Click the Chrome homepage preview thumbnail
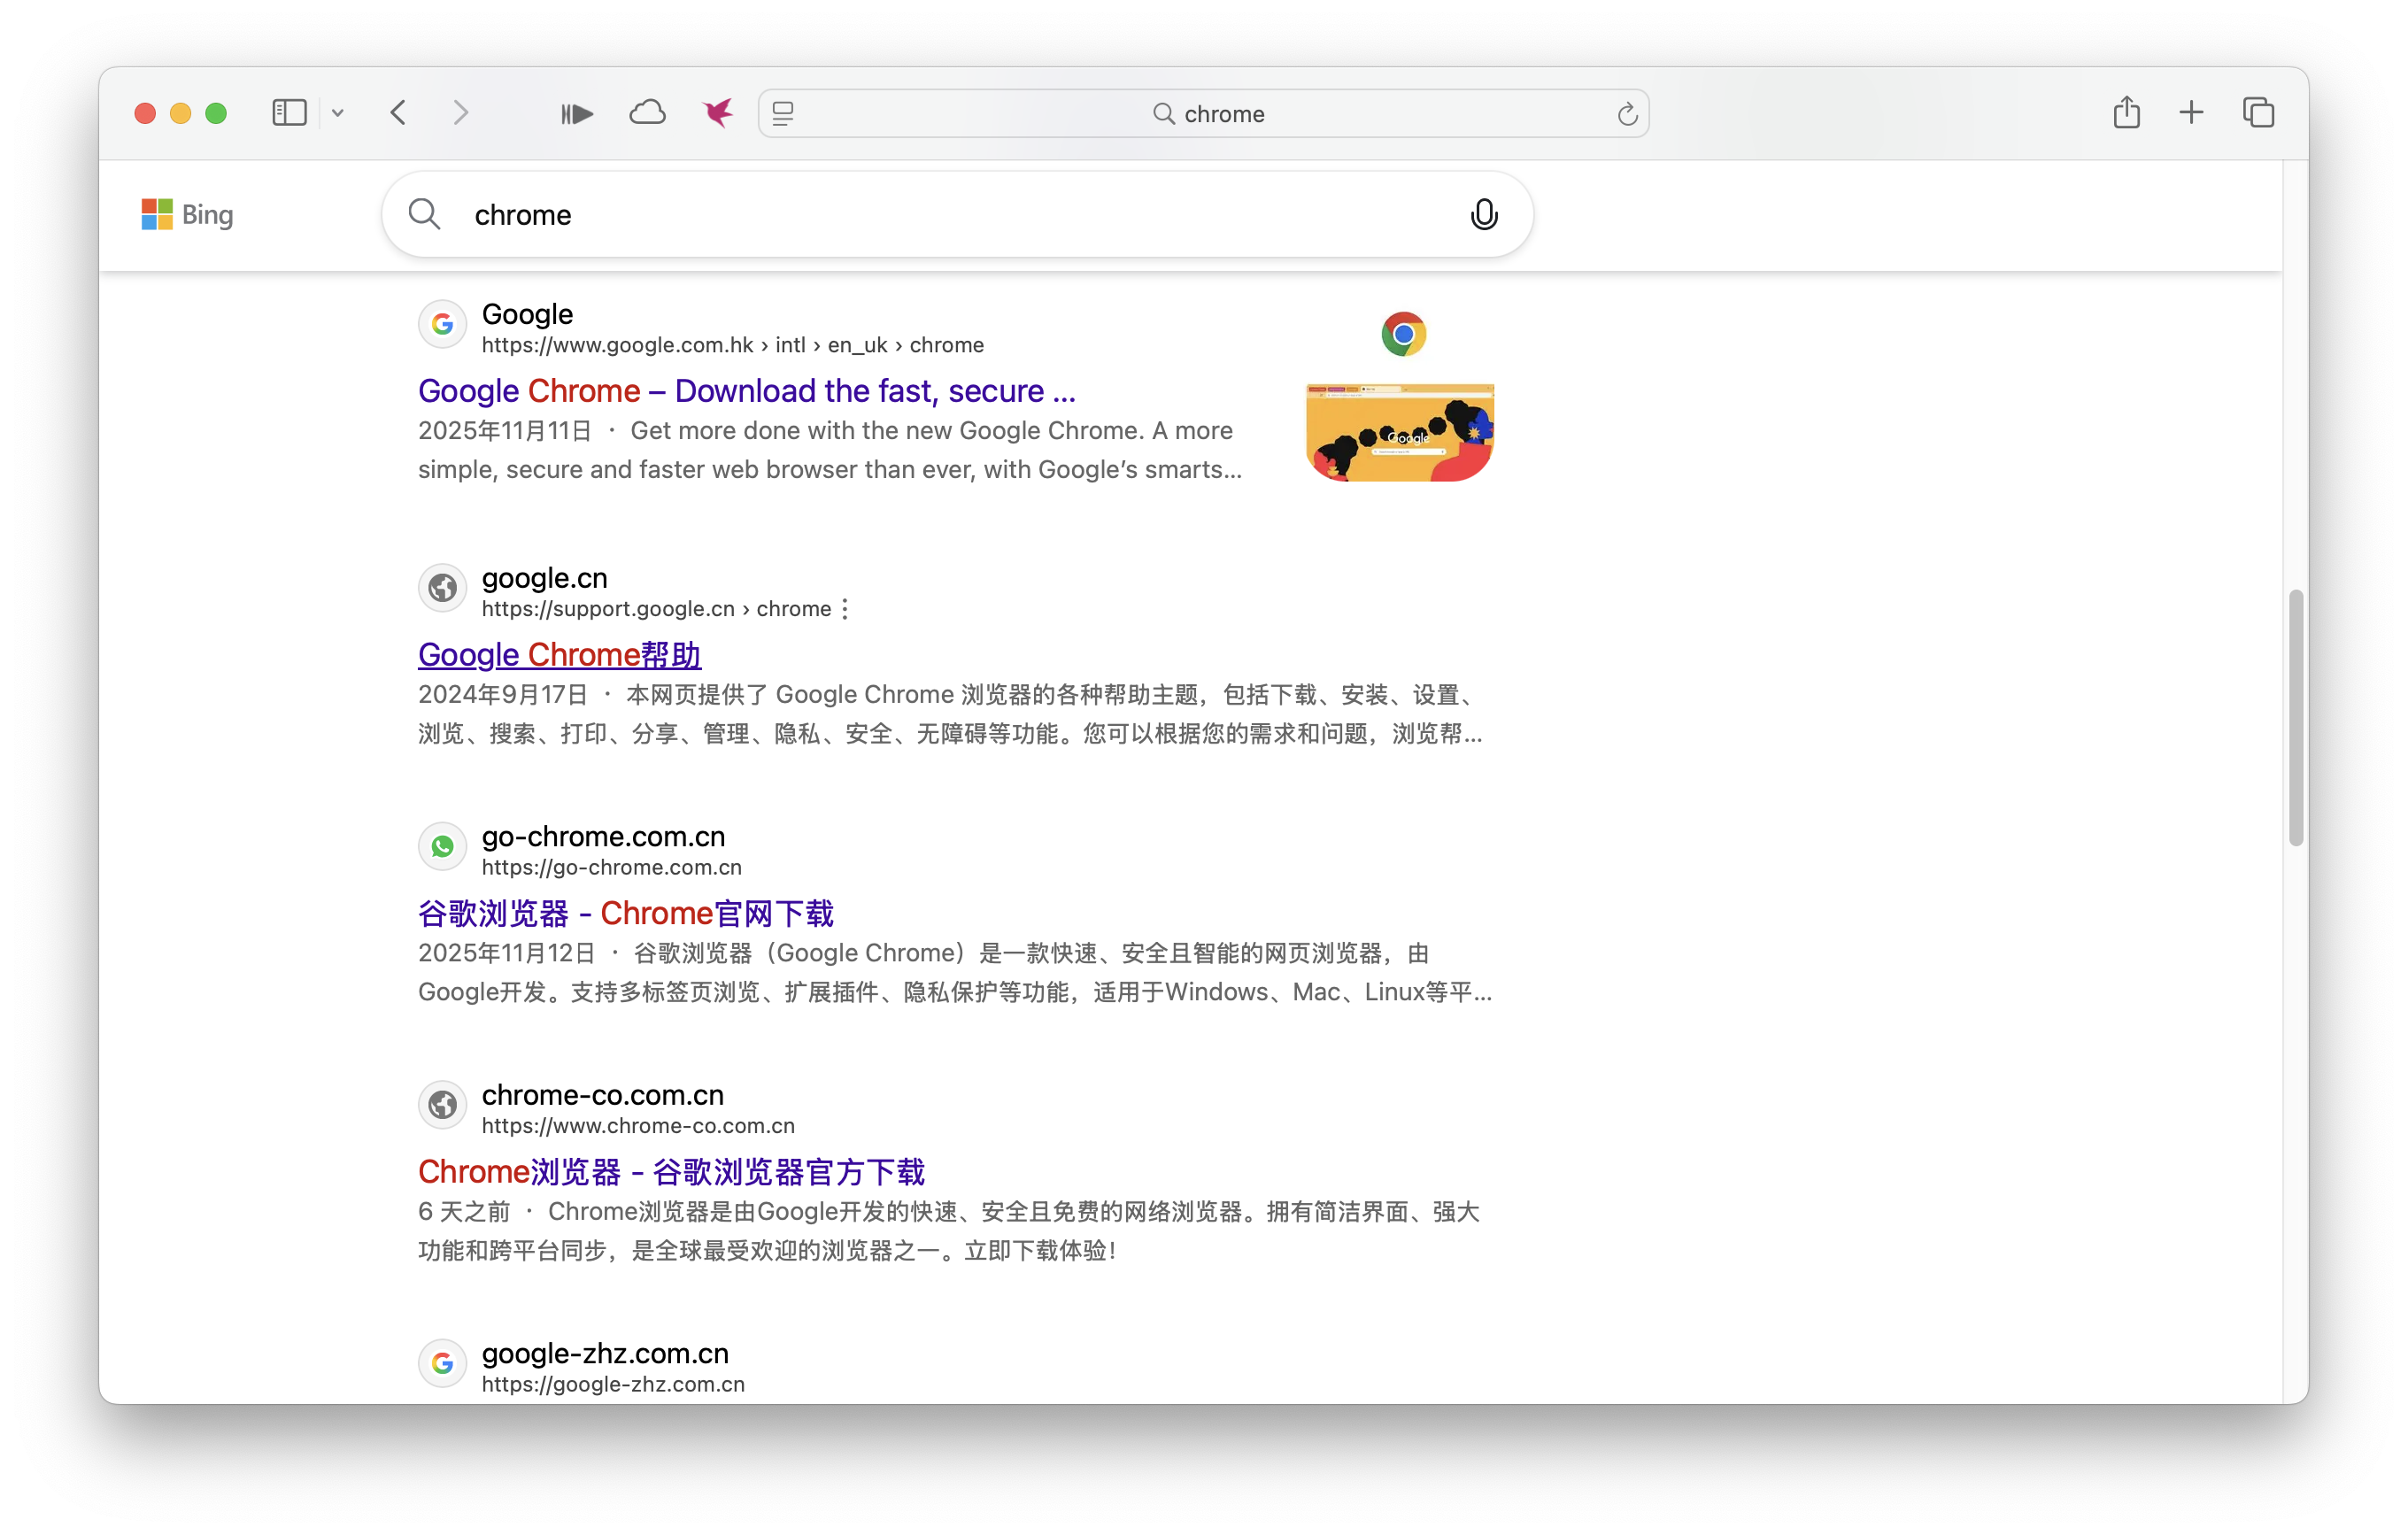This screenshot has width=2408, height=1535. (x=1399, y=432)
